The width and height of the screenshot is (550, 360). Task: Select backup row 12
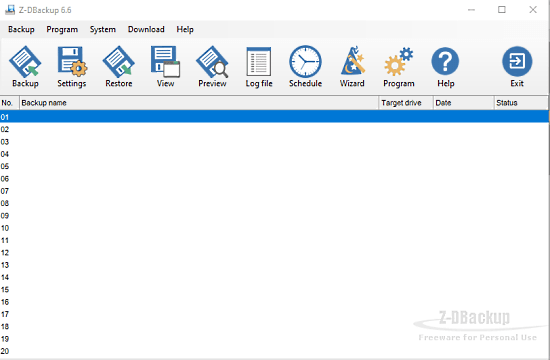pyautogui.click(x=274, y=253)
